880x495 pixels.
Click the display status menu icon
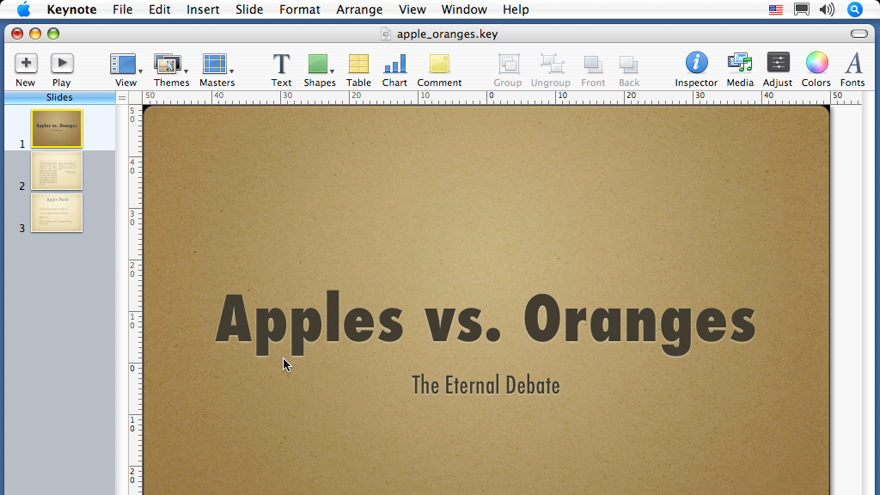pos(801,10)
